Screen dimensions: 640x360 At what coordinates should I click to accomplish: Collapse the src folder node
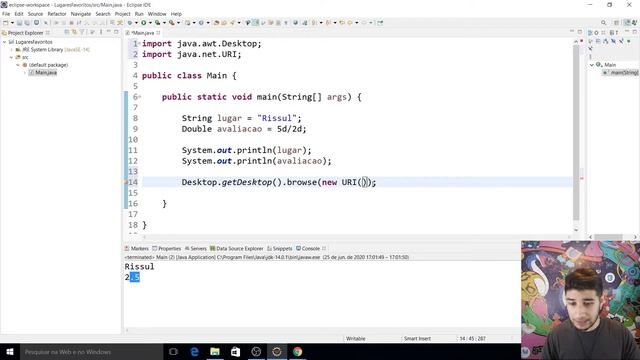coord(11,57)
